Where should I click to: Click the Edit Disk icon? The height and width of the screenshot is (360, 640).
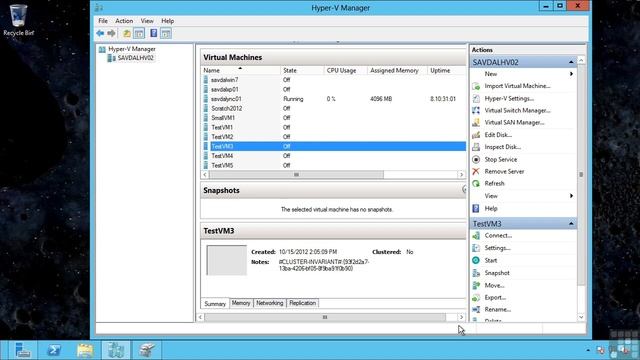[x=476, y=135]
